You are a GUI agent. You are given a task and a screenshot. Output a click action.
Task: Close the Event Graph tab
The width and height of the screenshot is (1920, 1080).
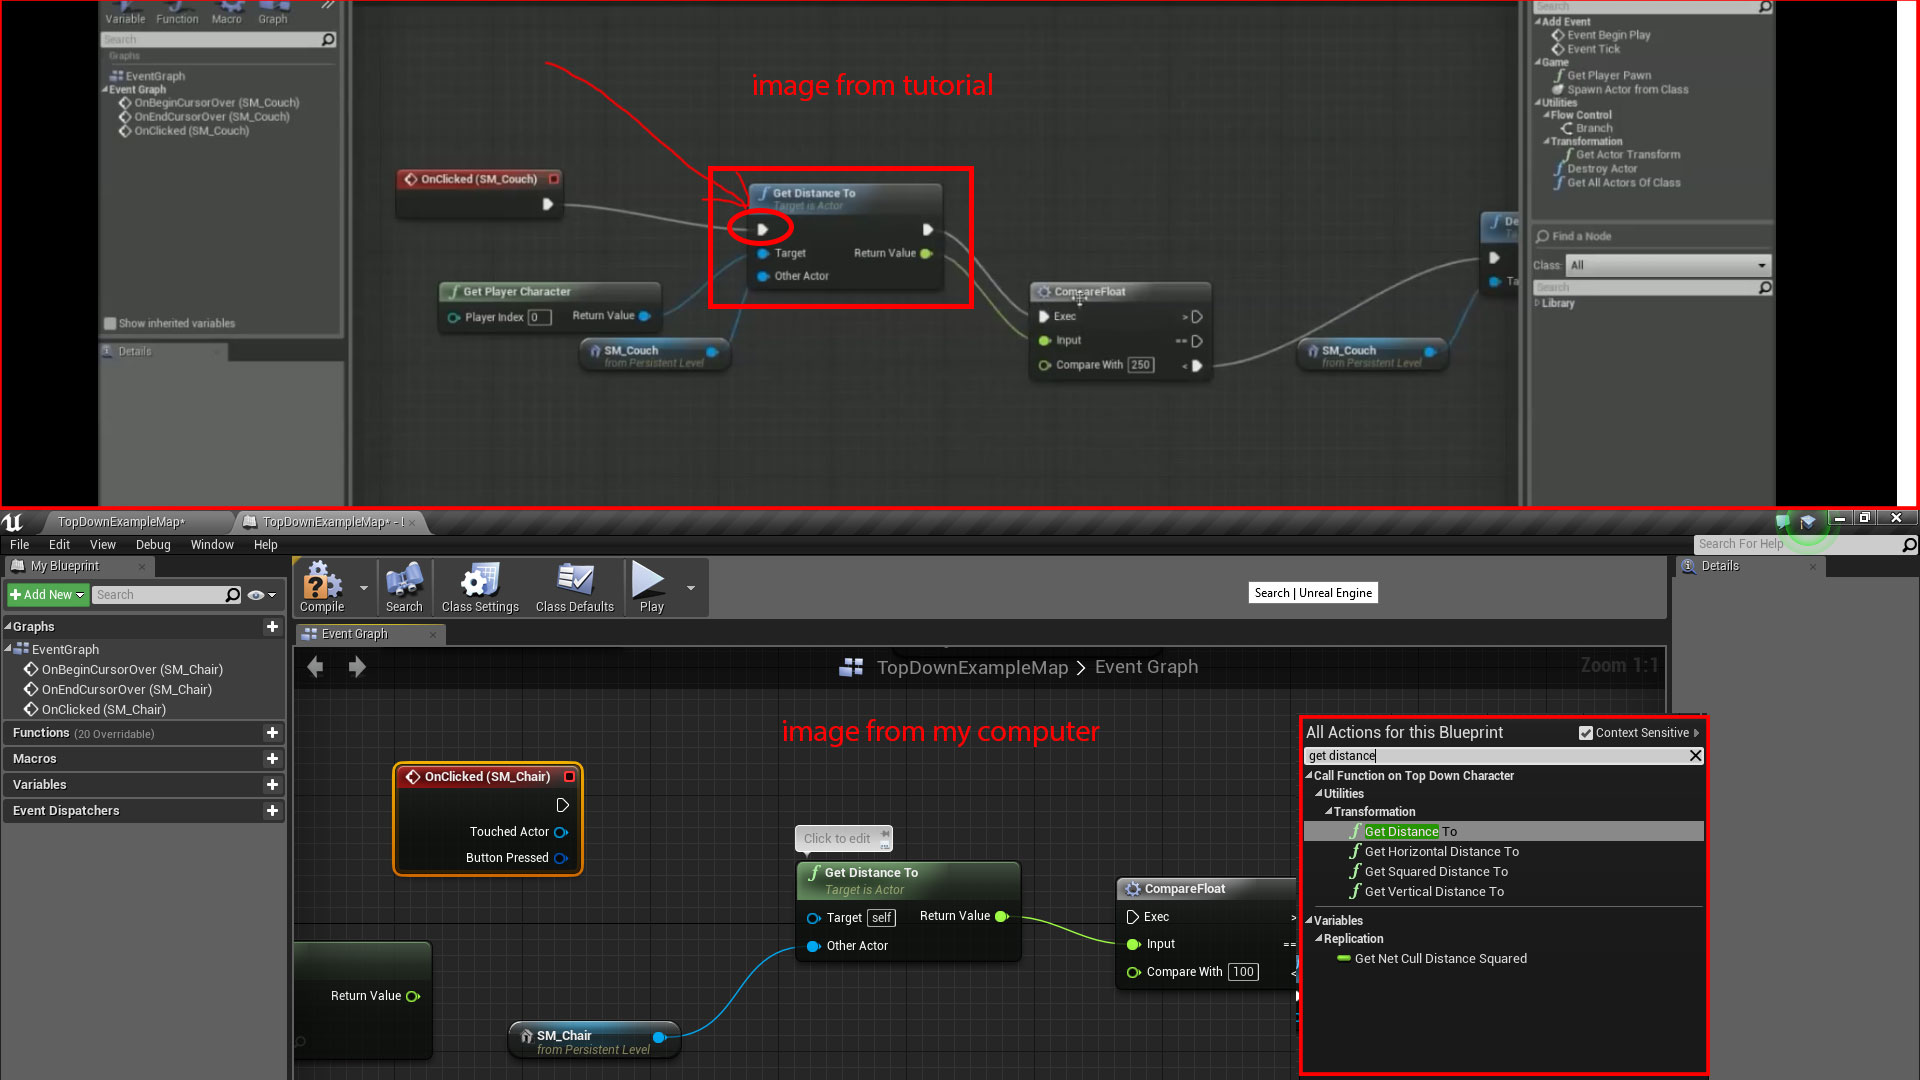click(x=433, y=634)
